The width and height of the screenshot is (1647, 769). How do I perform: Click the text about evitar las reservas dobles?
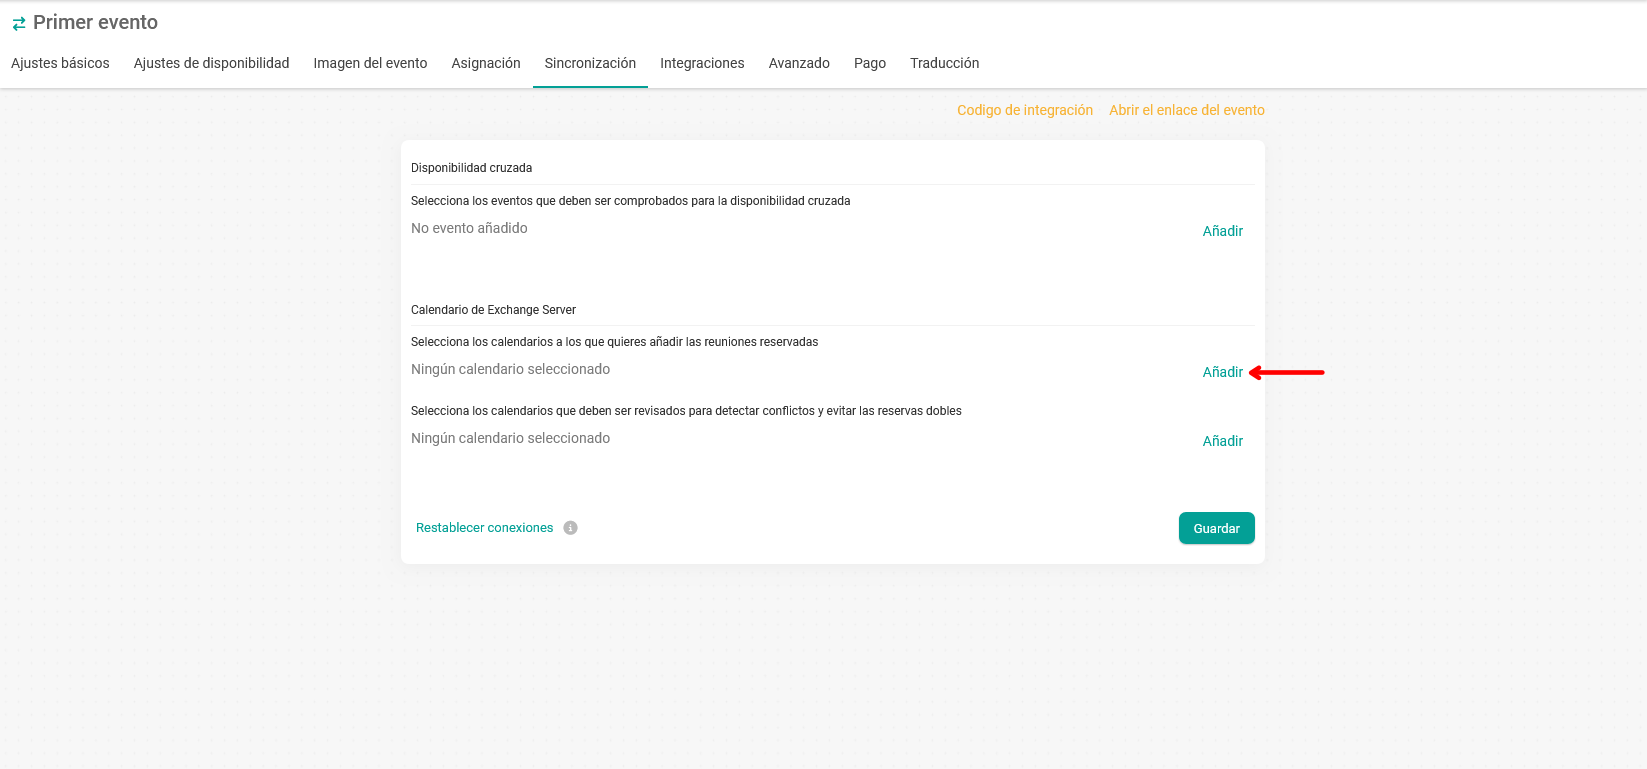coord(686,411)
